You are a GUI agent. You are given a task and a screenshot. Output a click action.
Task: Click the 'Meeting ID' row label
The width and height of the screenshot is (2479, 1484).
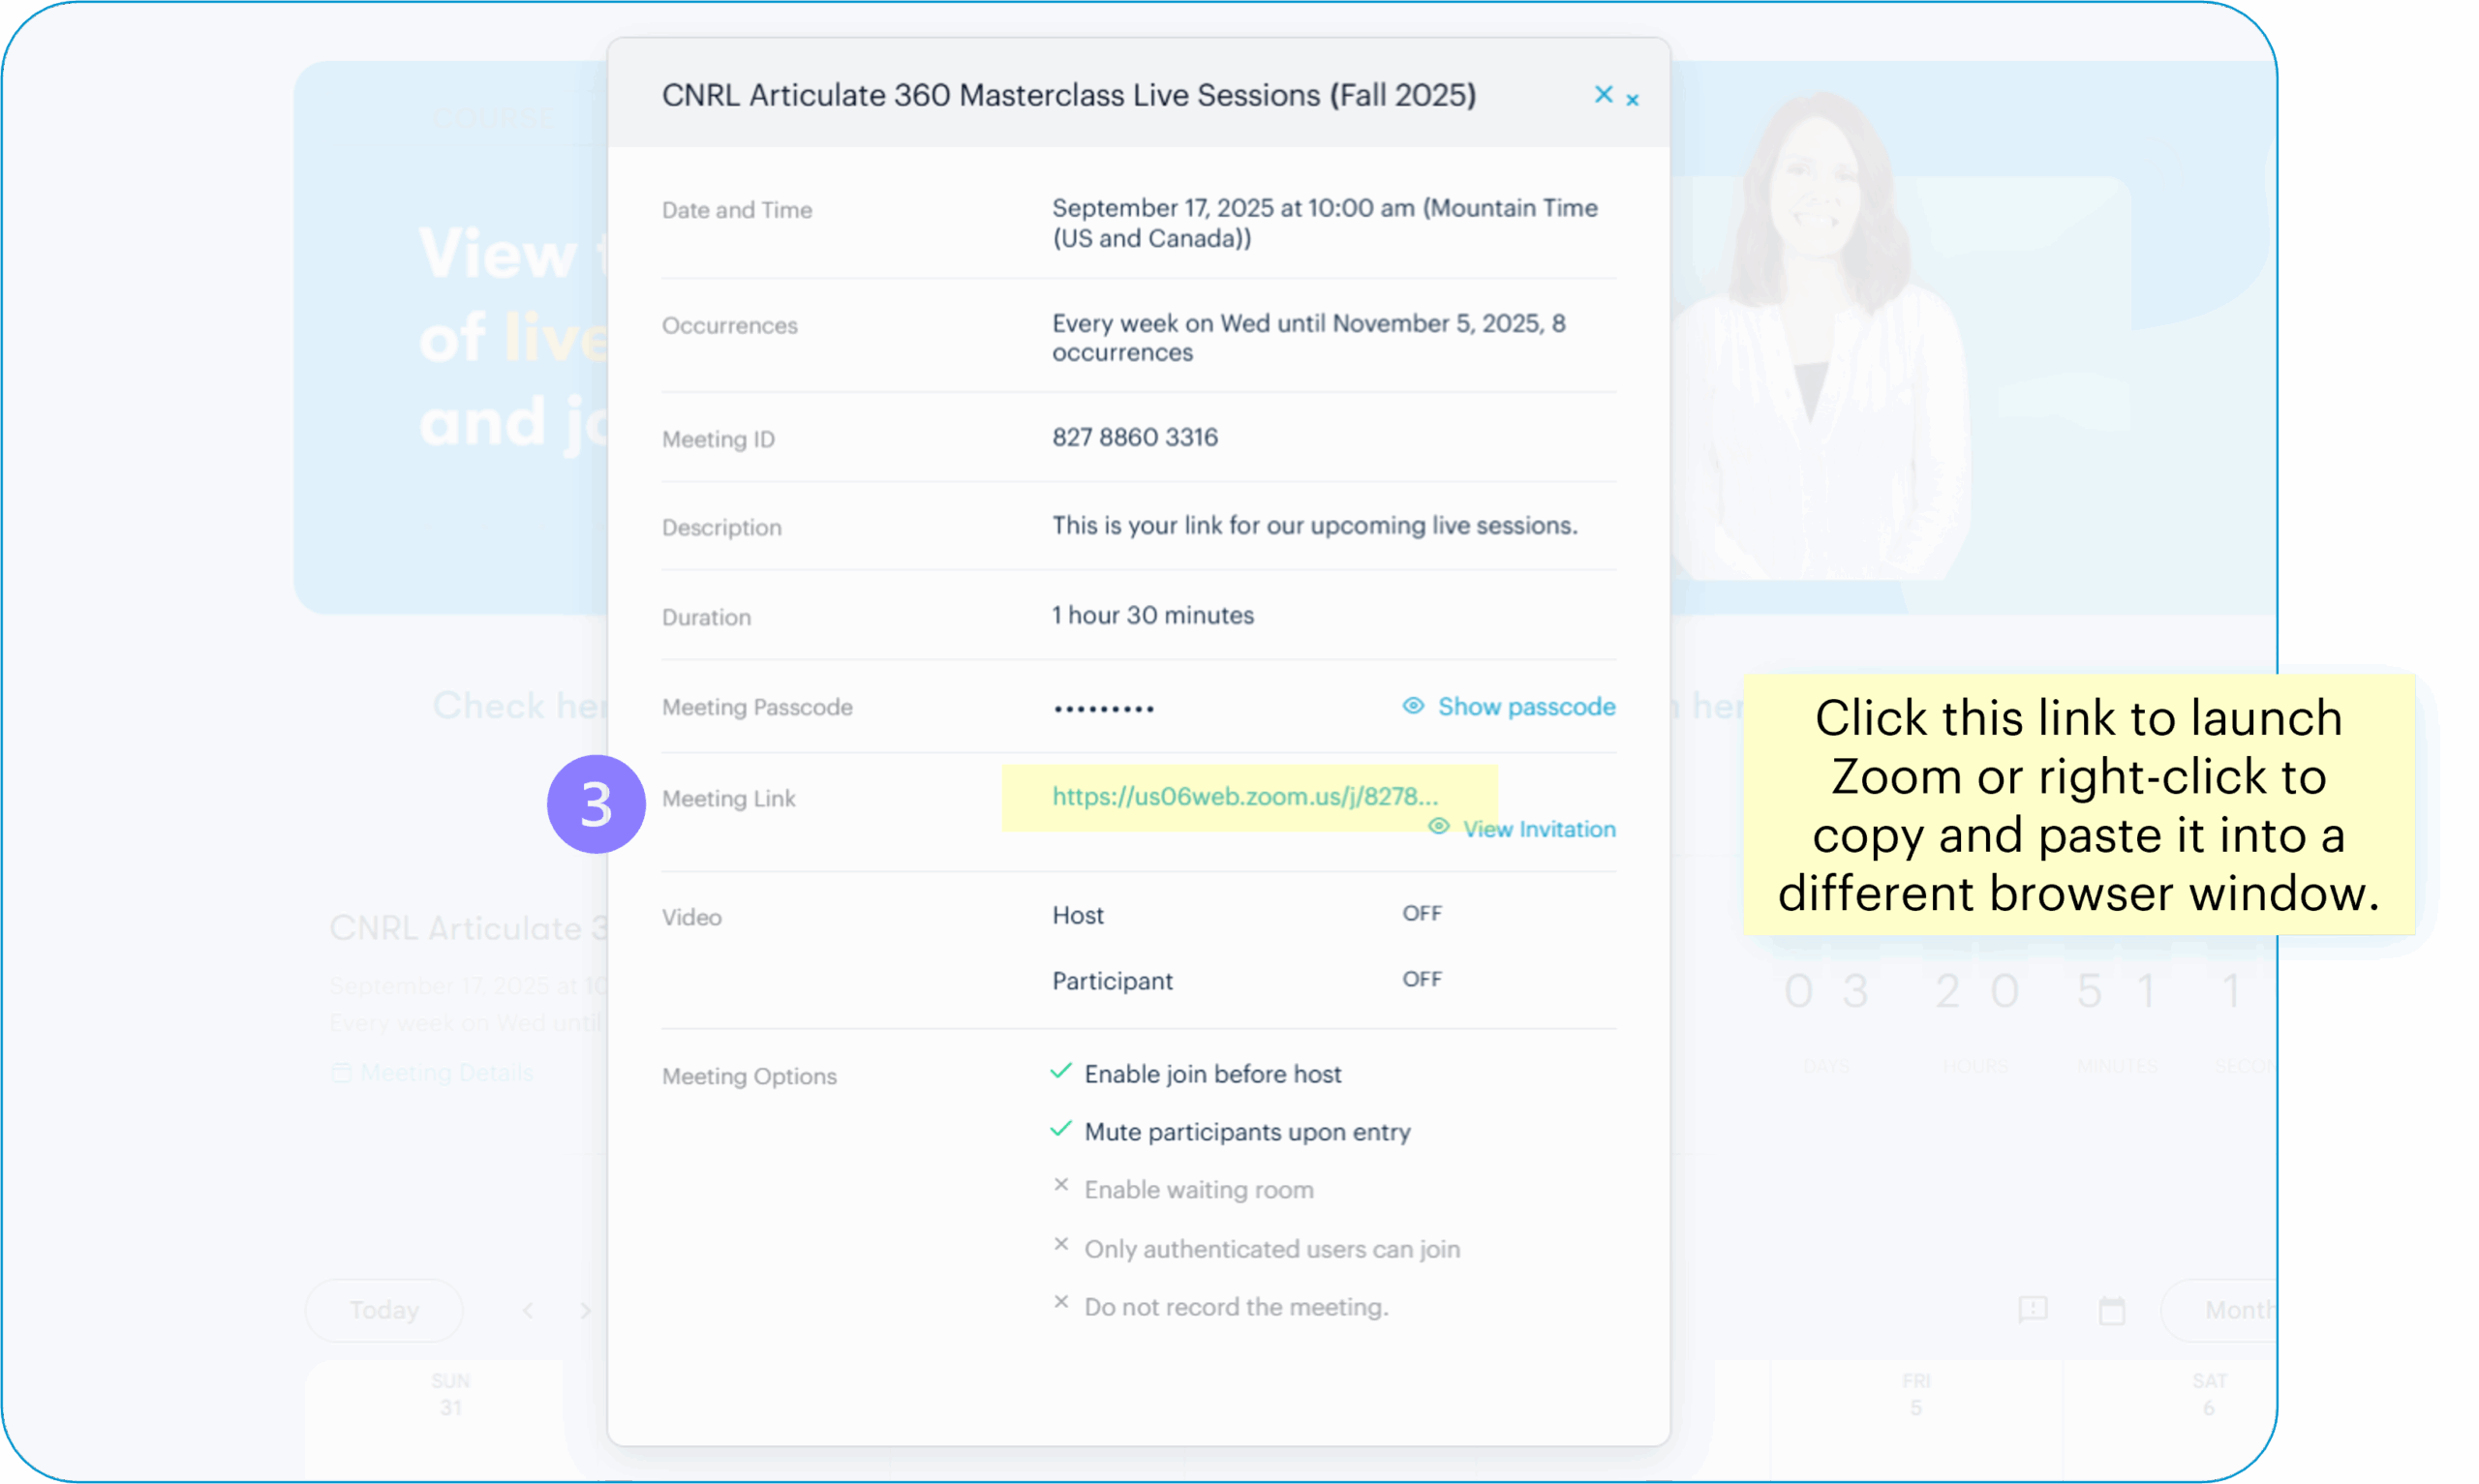point(718,439)
